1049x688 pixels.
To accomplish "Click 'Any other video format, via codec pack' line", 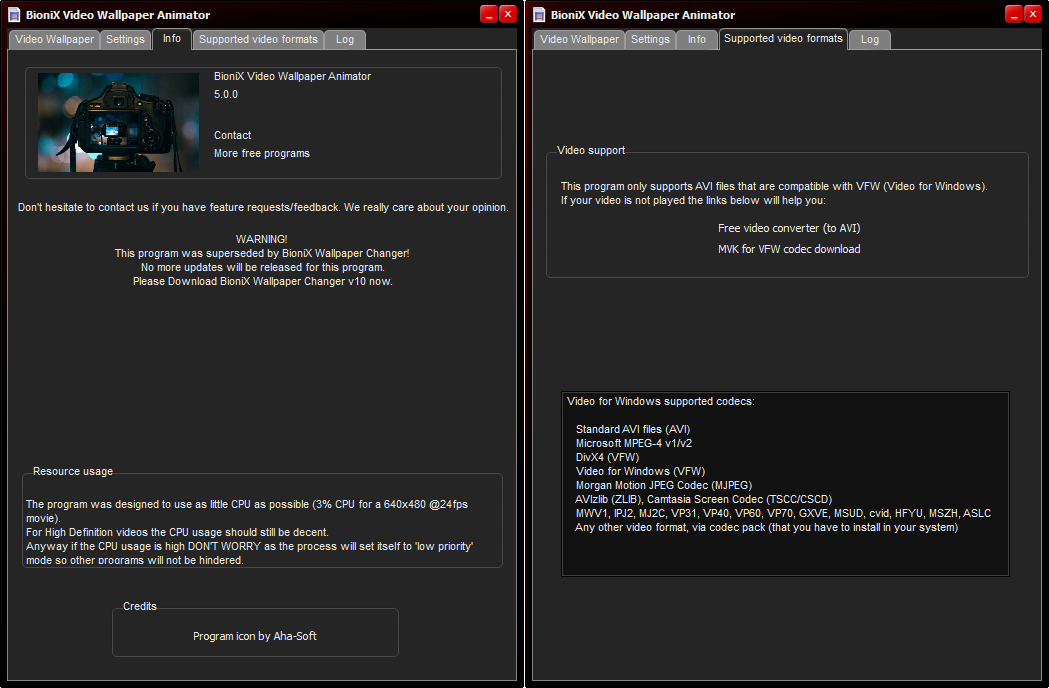I will click(767, 527).
